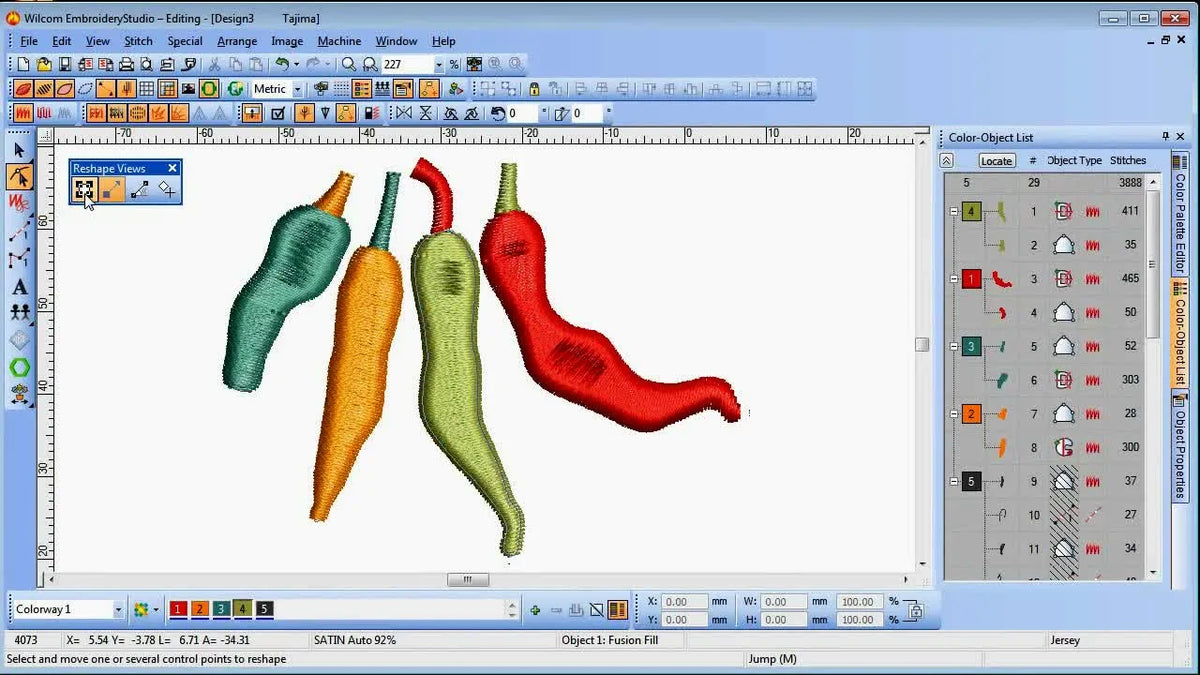Collapse color 3 group in object list
The width and height of the screenshot is (1200, 675).
coord(954,347)
